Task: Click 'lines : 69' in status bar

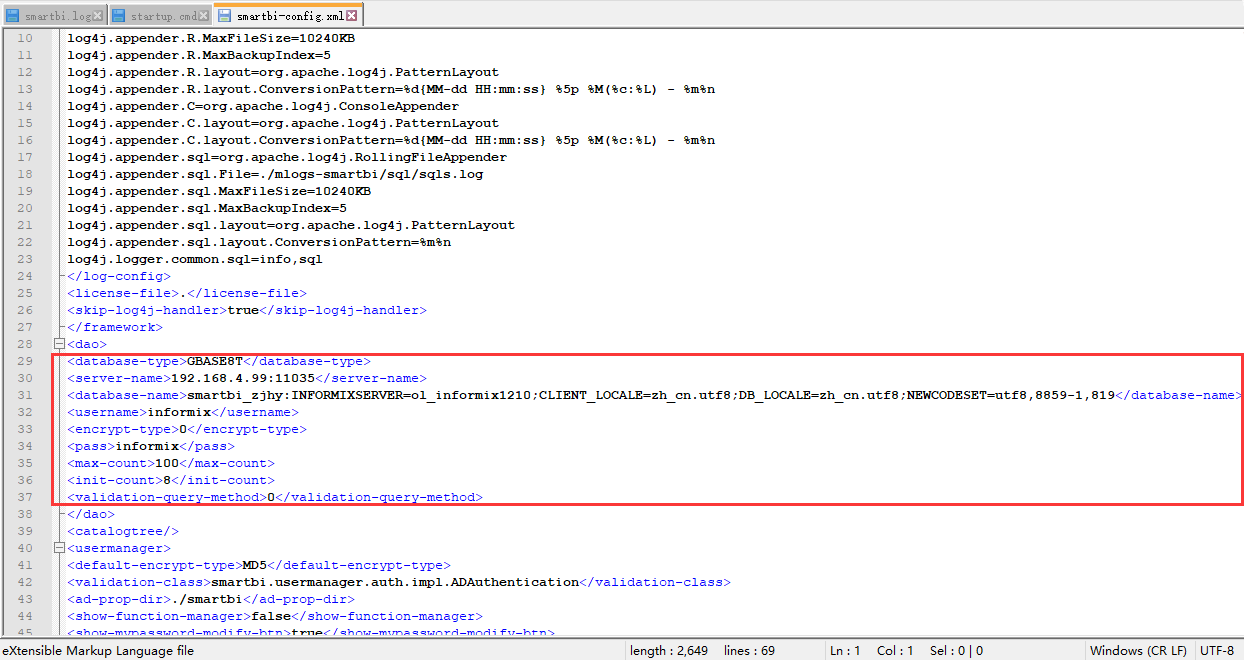Action: (x=749, y=651)
